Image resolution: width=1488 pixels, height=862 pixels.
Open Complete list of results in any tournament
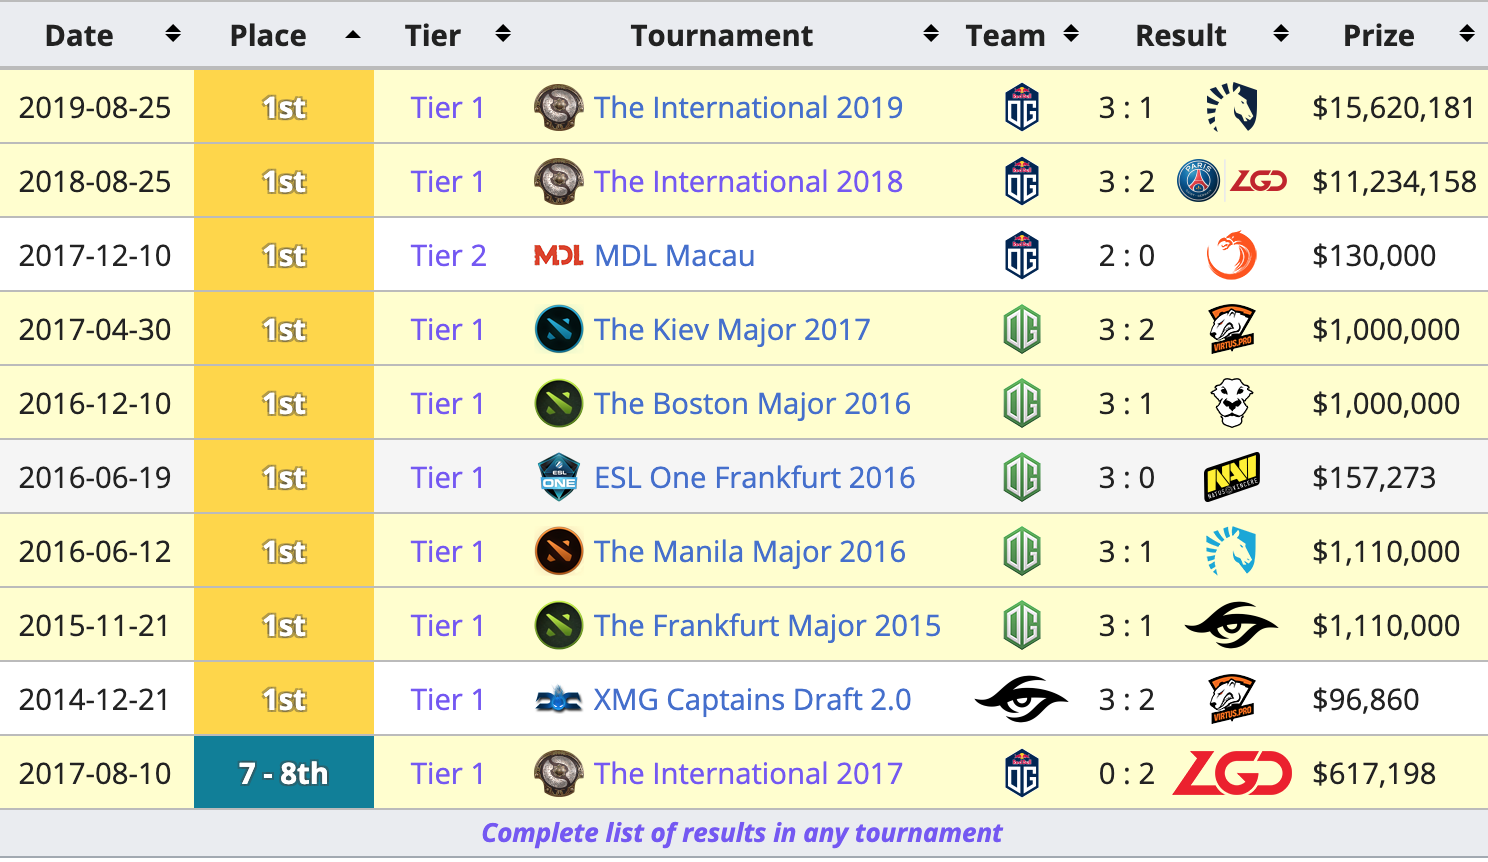pos(742,833)
